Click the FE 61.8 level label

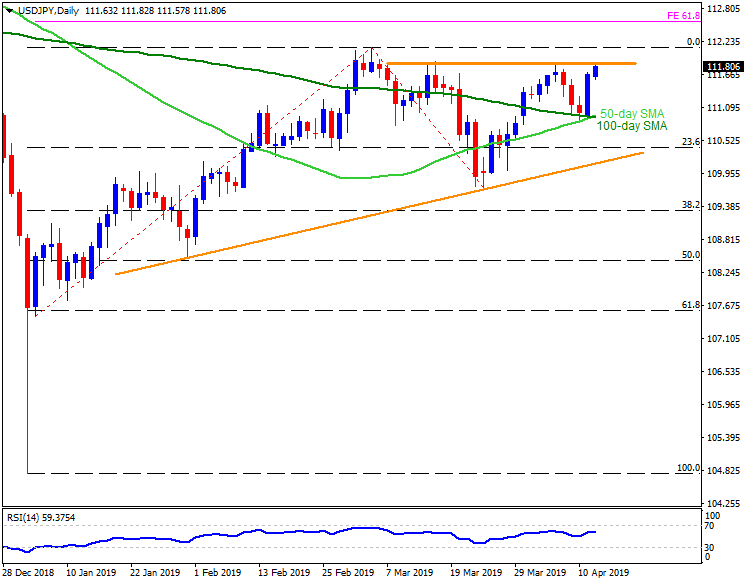pyautogui.click(x=683, y=16)
